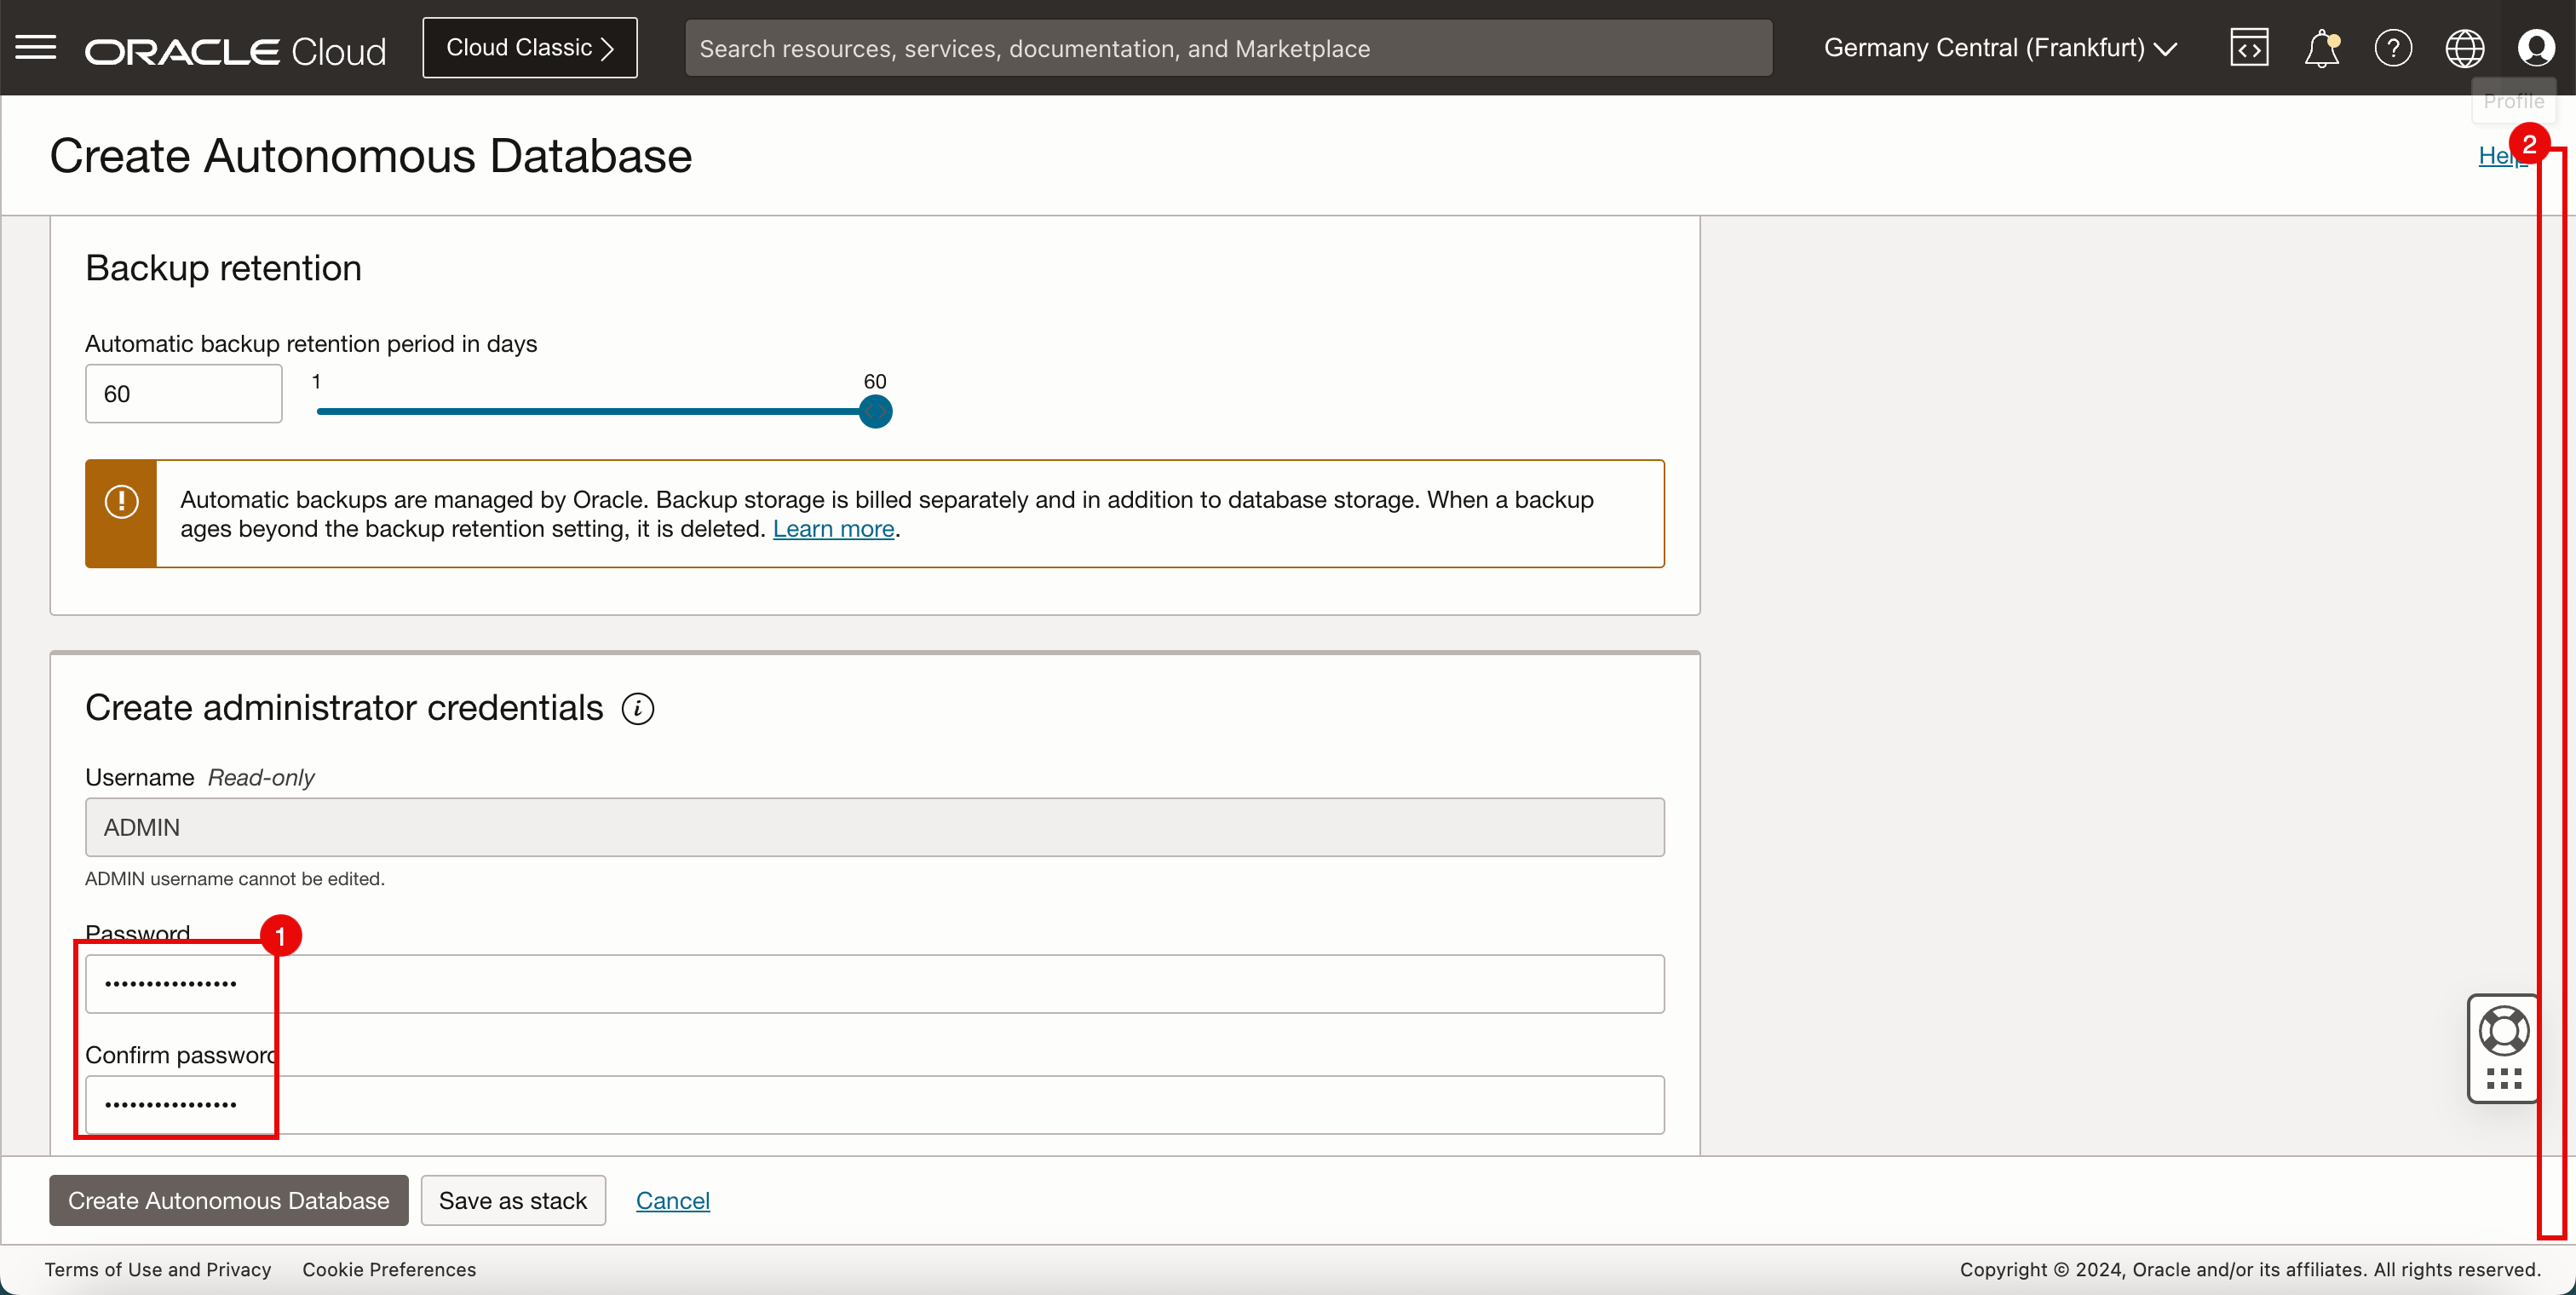Focus the Confirm password field
Screen dimensions: 2576x1295
coord(873,1105)
